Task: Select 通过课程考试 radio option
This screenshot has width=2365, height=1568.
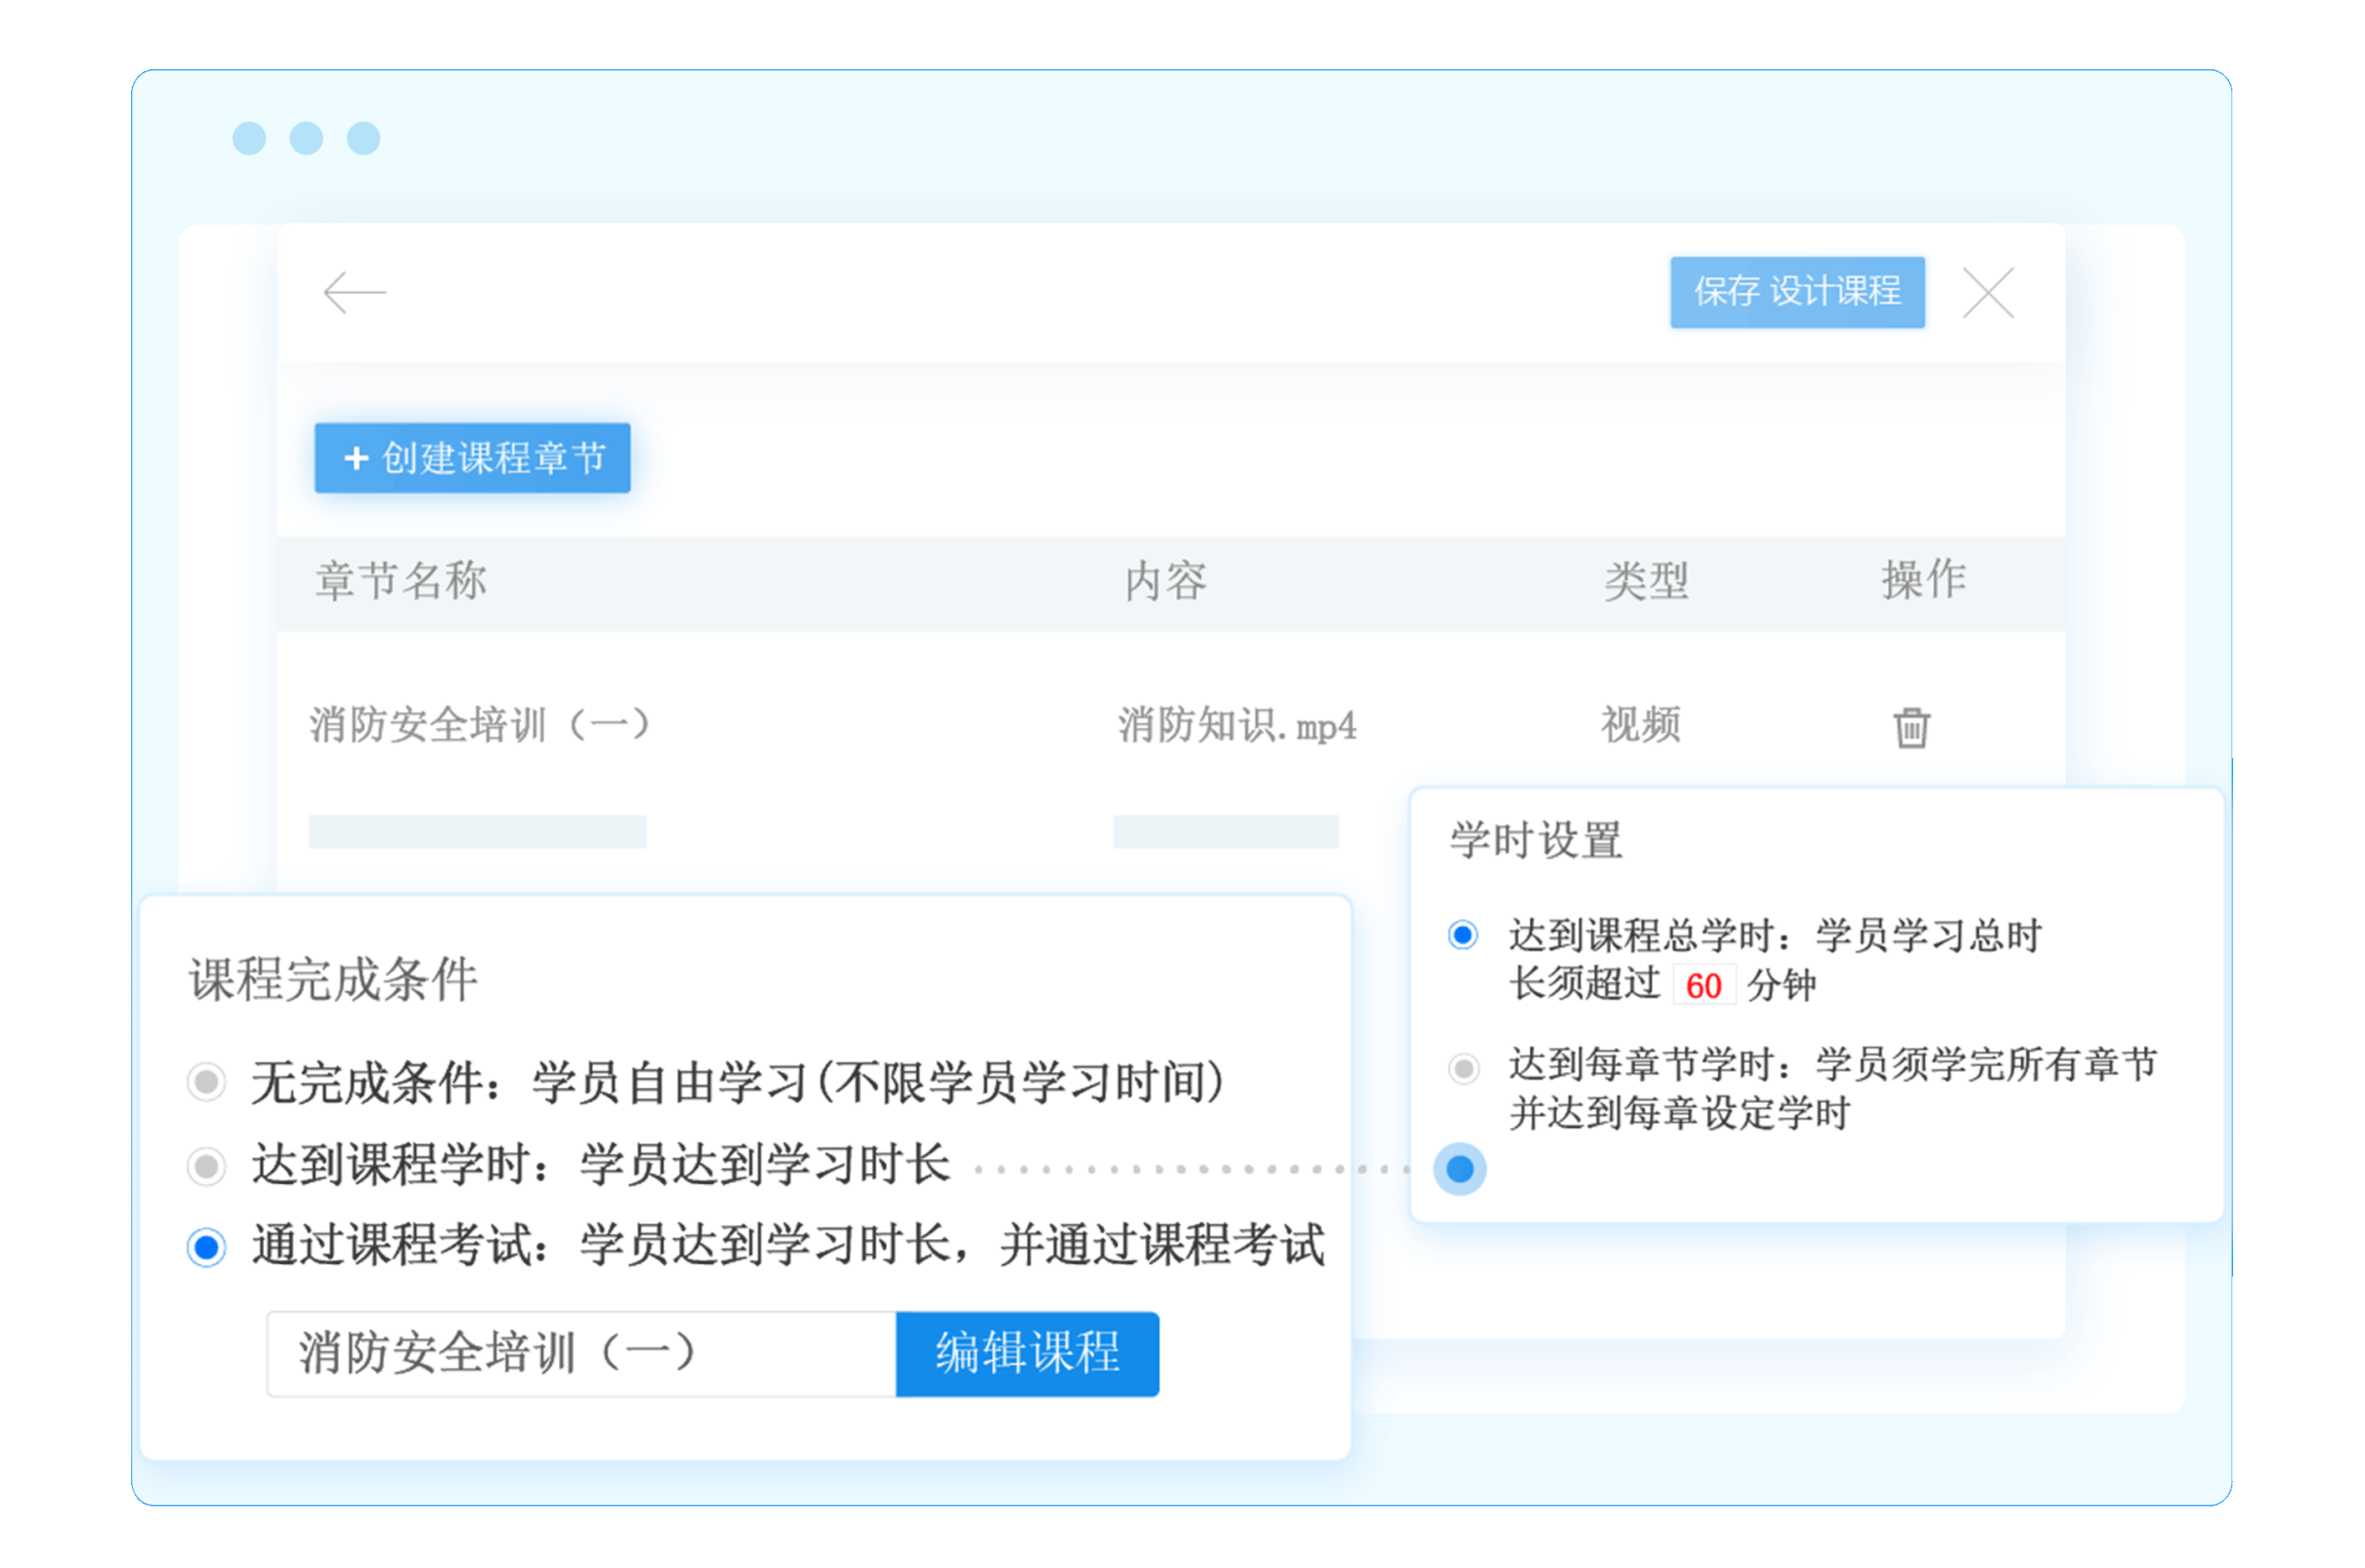Action: [207, 1247]
